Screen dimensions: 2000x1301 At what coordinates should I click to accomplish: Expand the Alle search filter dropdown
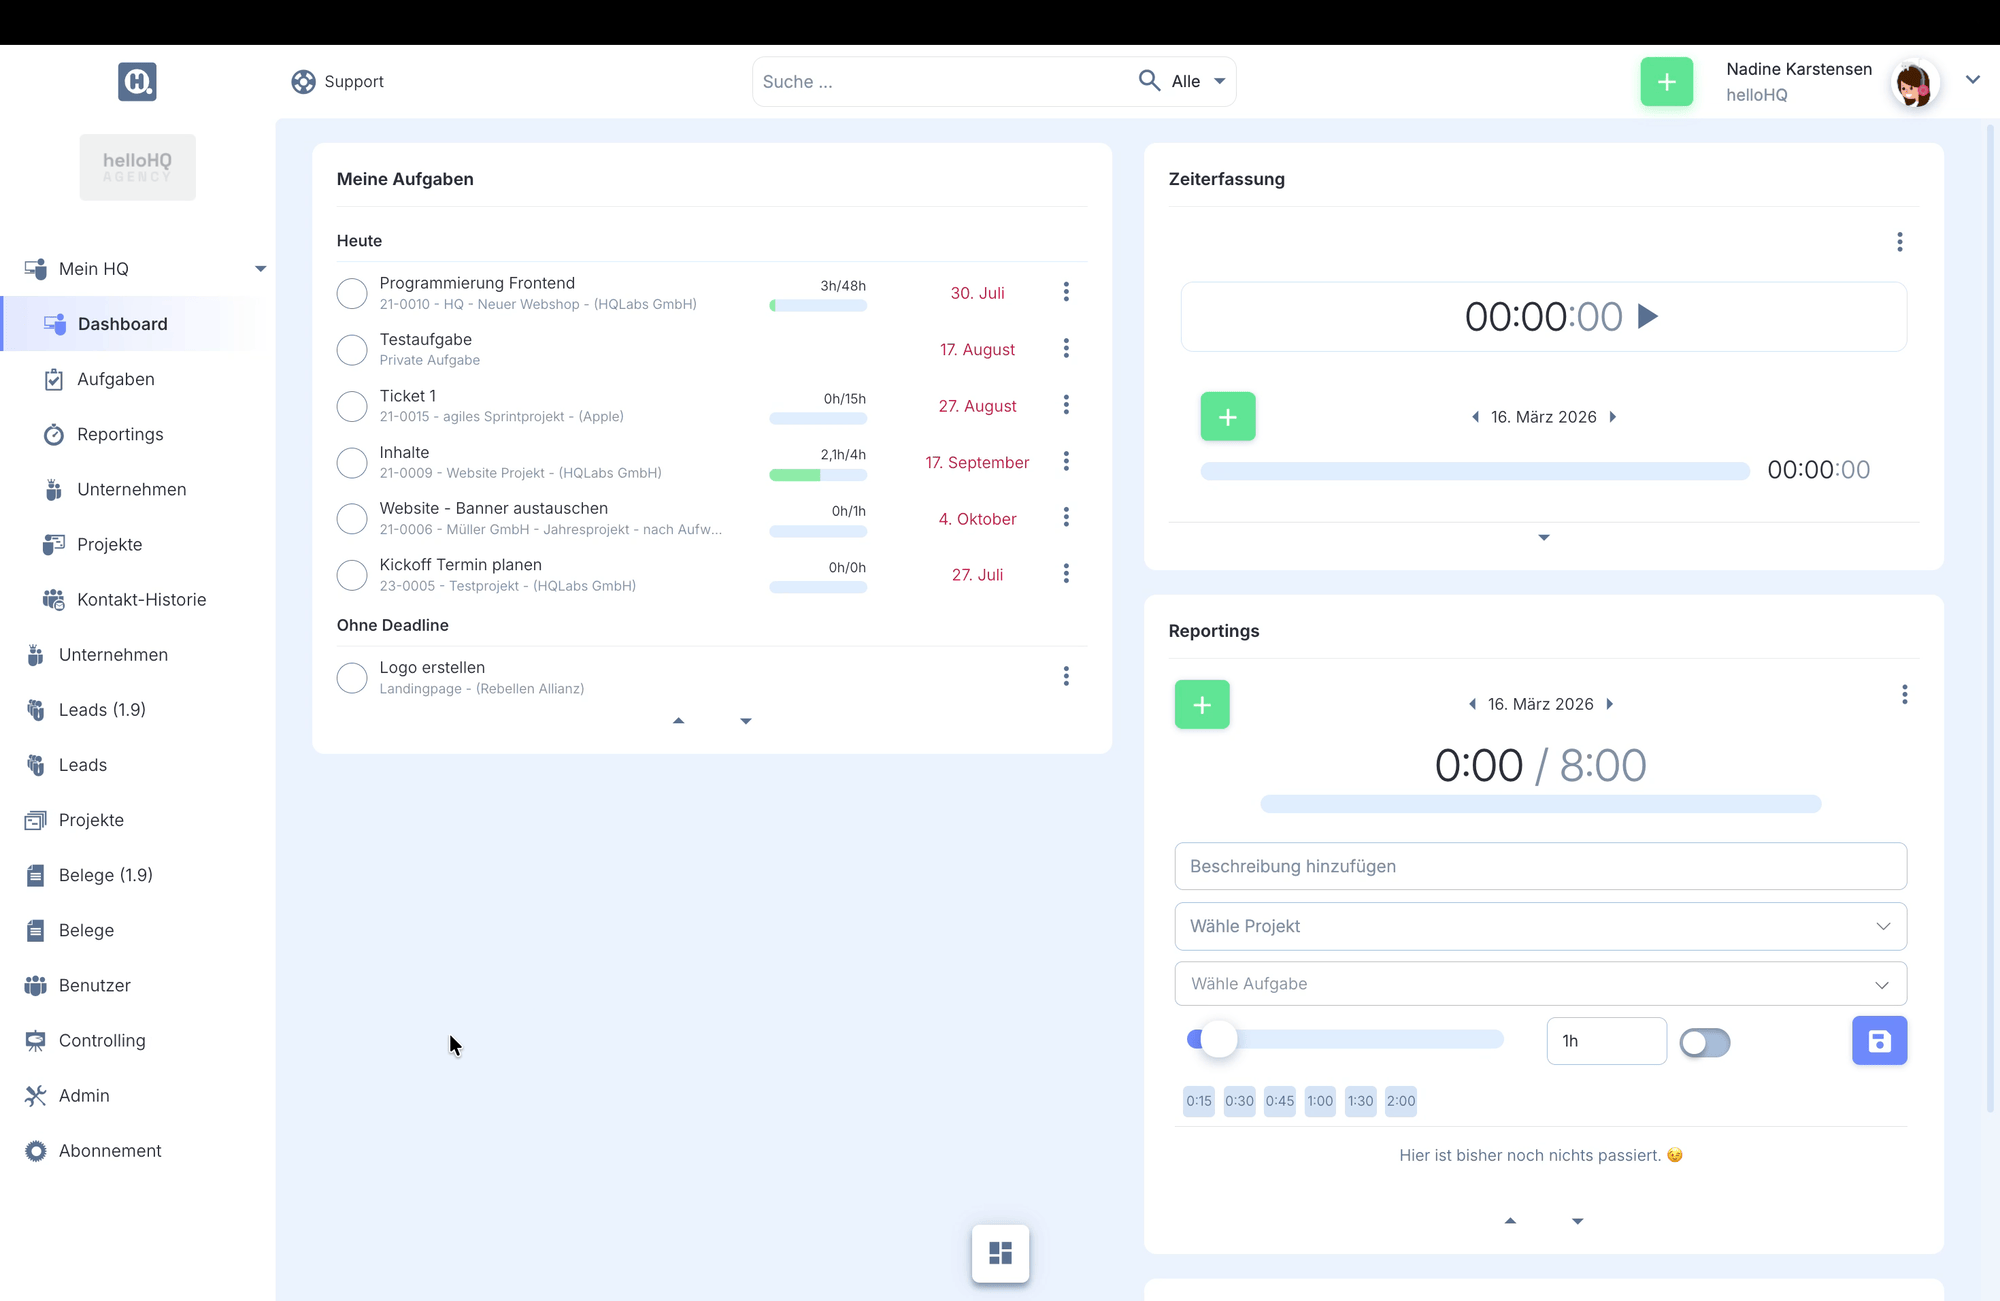tap(1198, 82)
